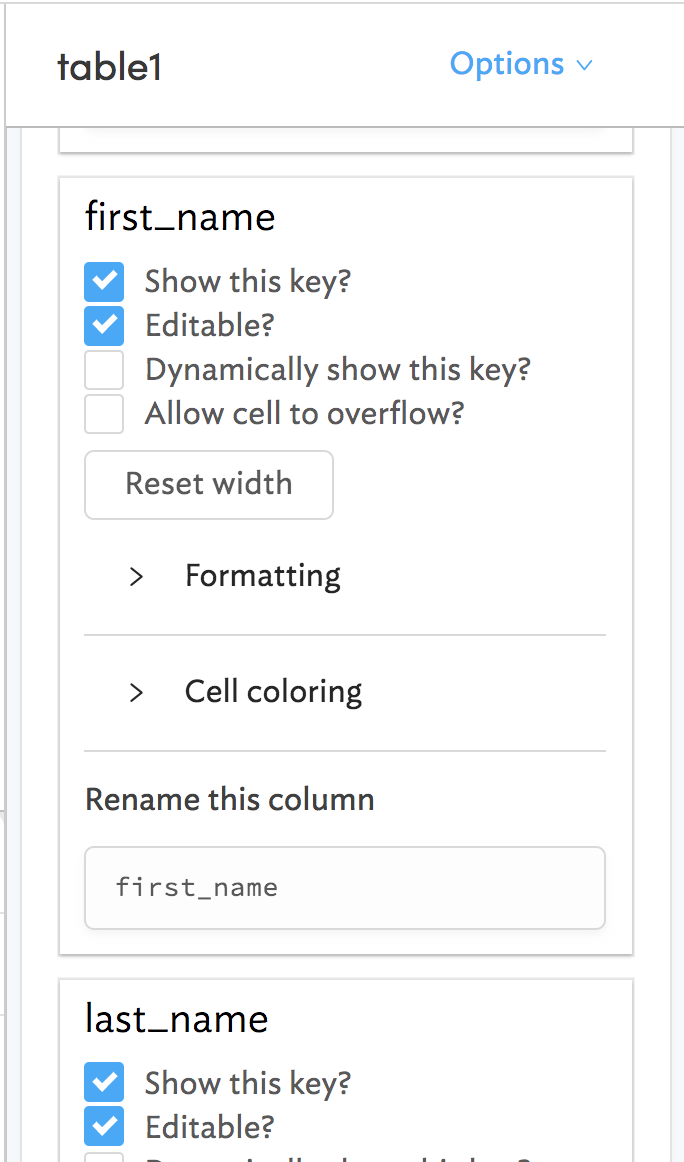Viewport: 684px width, 1162px height.
Task: Turn off Editable for the last_name column
Action: click(104, 1126)
